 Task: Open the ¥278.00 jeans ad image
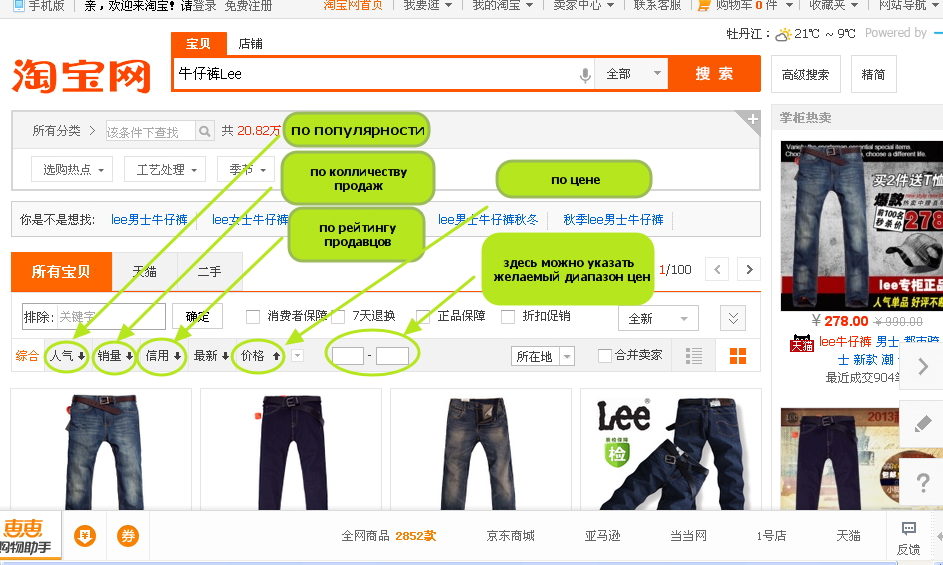(861, 226)
